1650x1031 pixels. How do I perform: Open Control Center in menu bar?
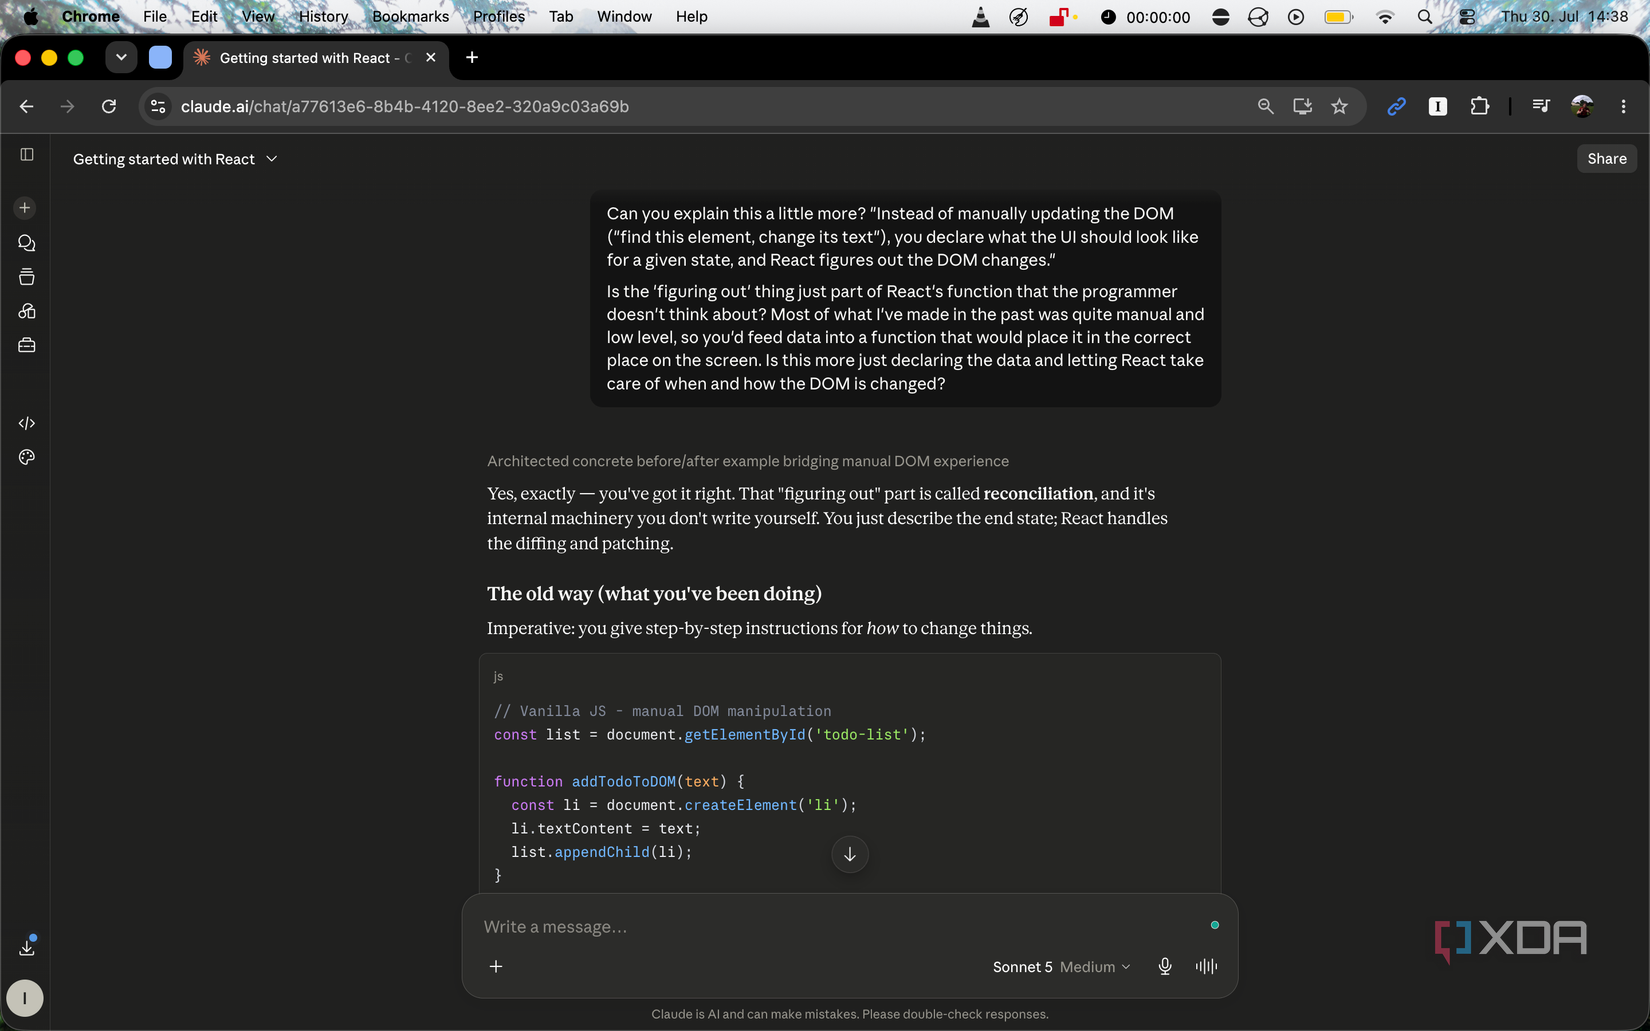(1467, 16)
